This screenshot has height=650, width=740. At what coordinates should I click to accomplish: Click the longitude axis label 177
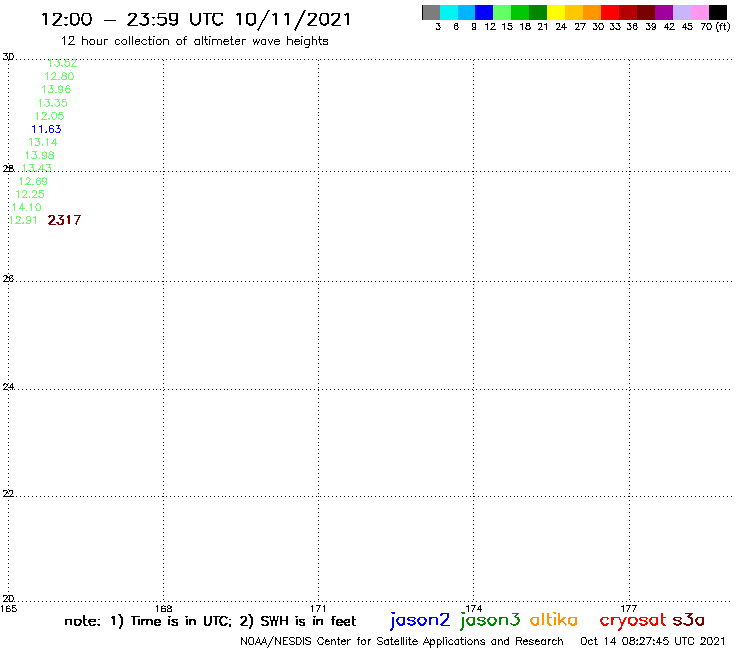tap(629, 608)
